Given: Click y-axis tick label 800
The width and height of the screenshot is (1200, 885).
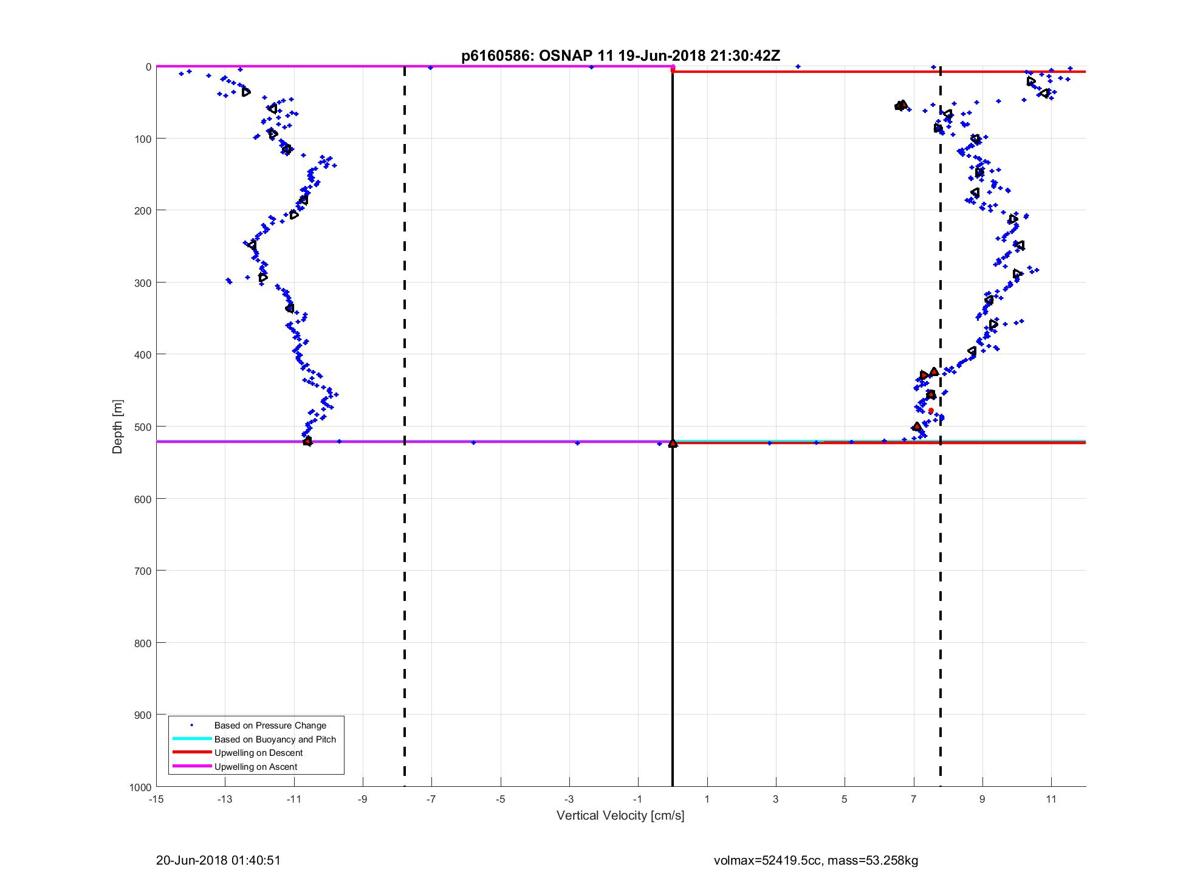Looking at the screenshot, I should point(141,642).
